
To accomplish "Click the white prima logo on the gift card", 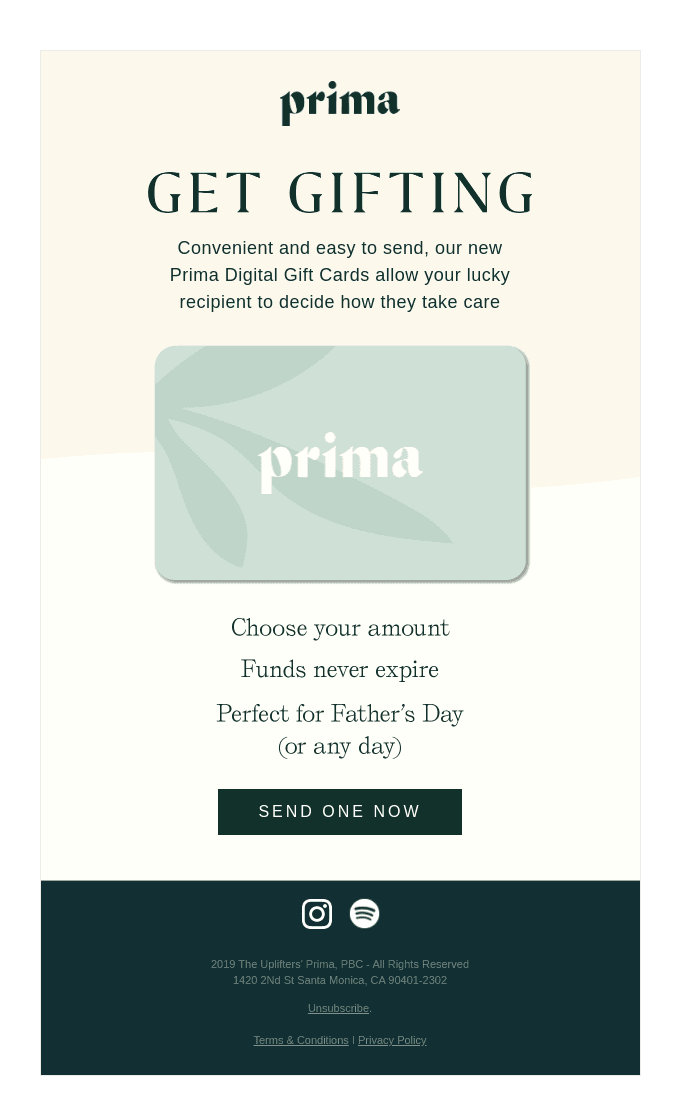I will [x=340, y=462].
